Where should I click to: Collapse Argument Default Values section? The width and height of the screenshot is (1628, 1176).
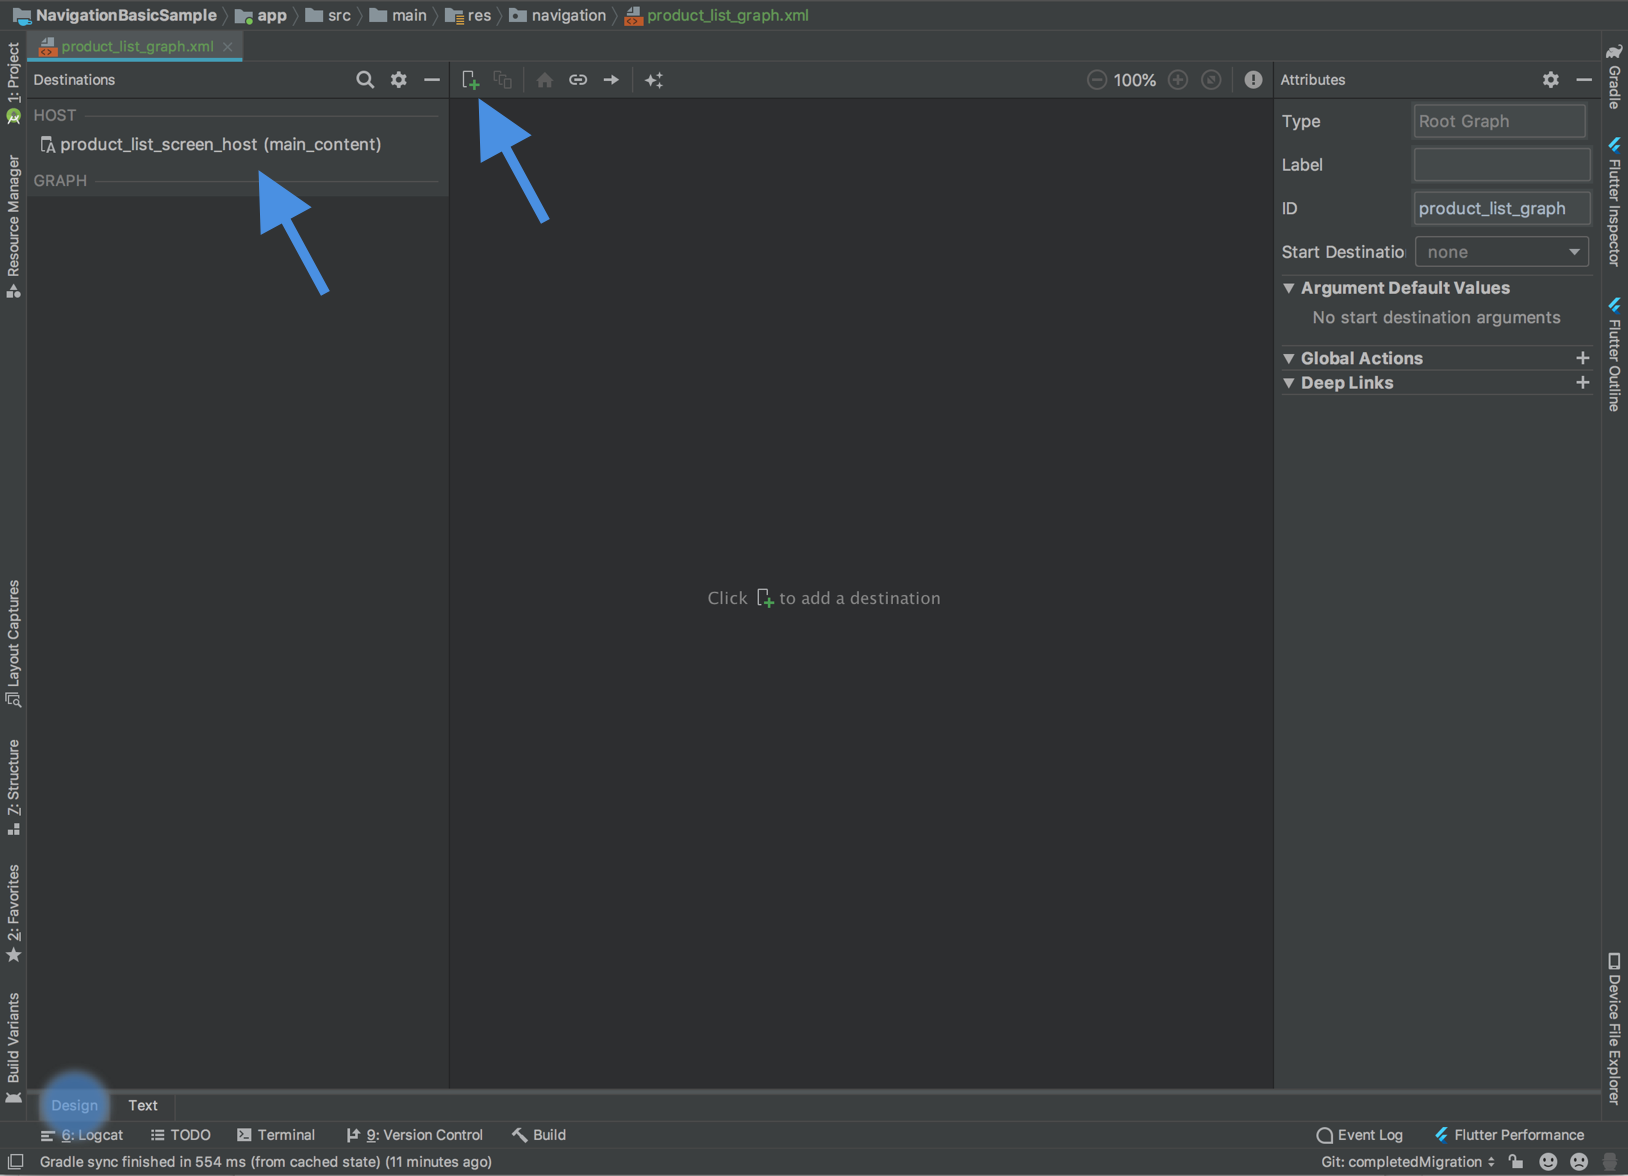(1289, 288)
